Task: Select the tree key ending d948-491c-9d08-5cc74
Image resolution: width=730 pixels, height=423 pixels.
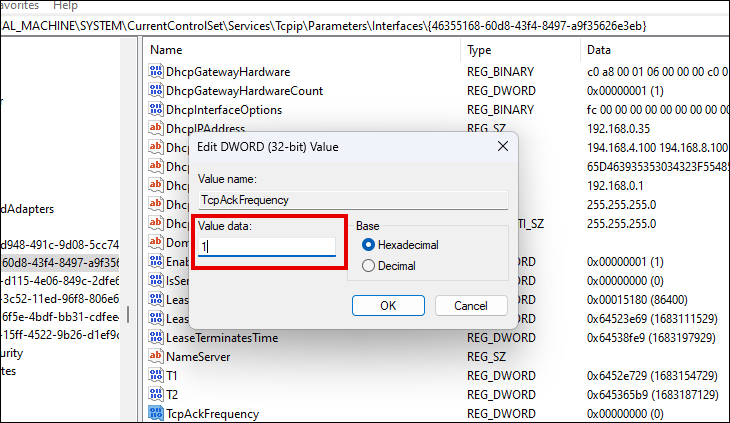Action: click(x=60, y=244)
